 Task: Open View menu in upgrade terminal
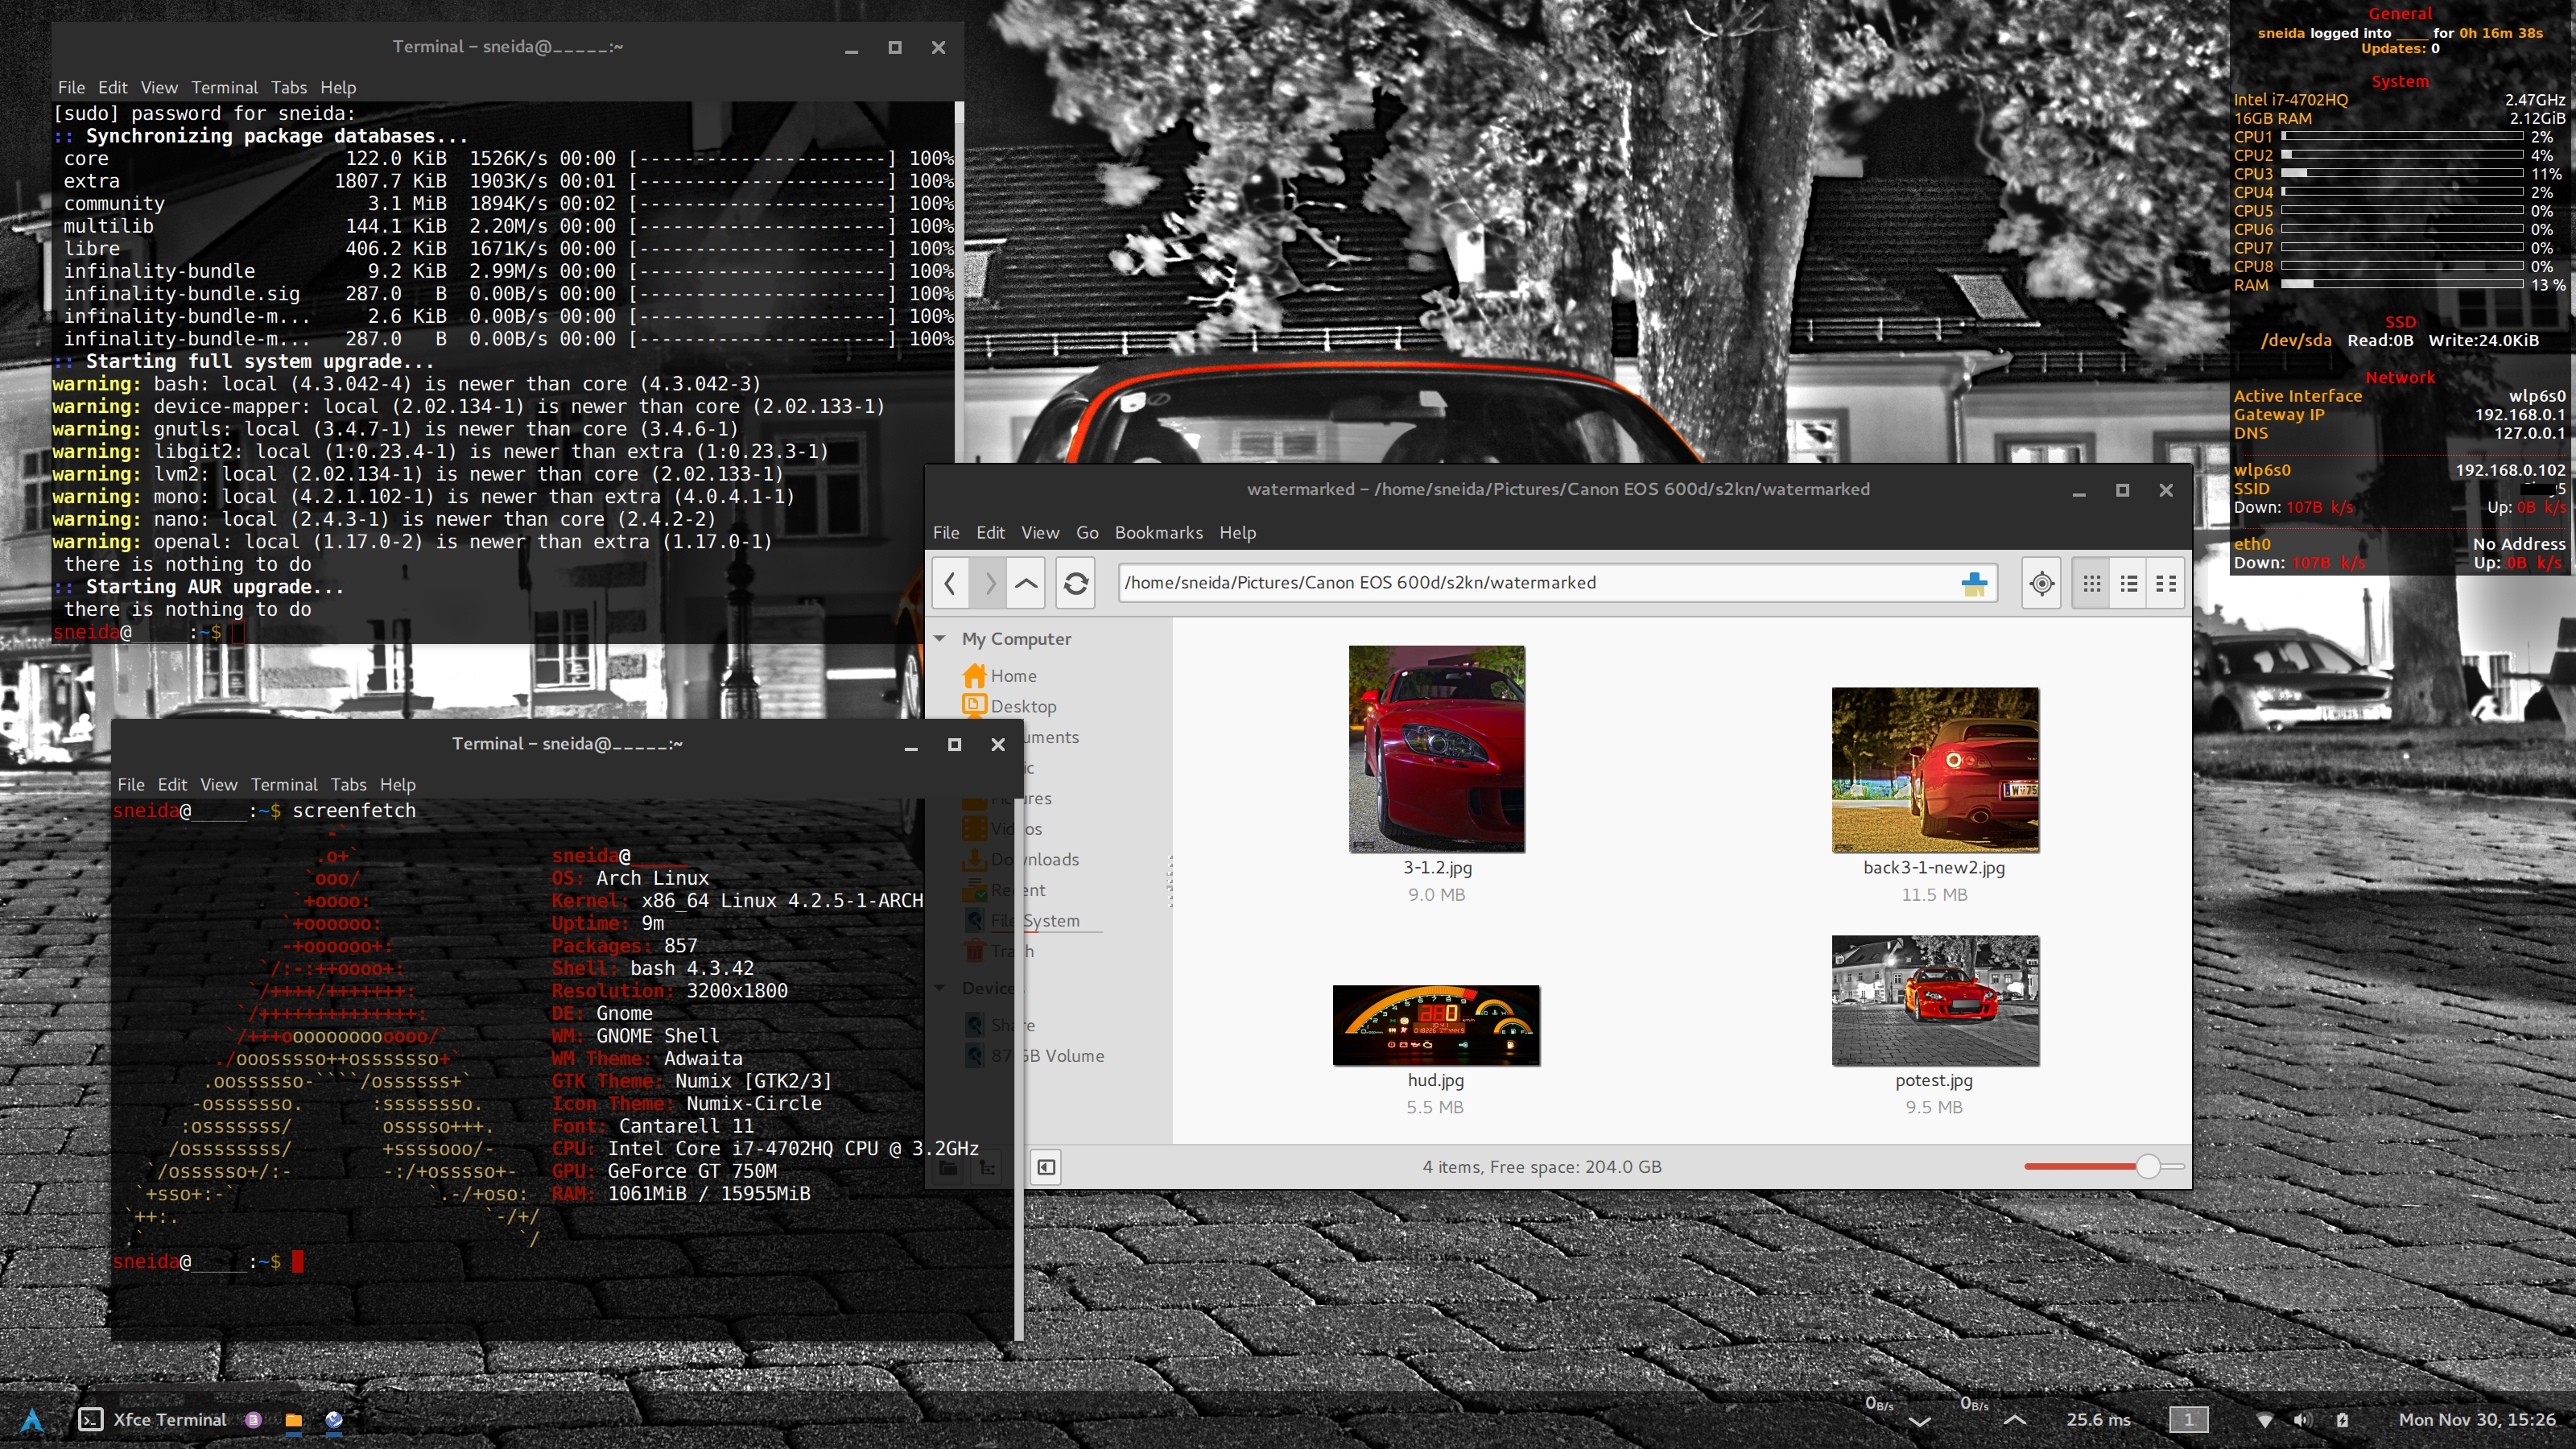tap(159, 88)
